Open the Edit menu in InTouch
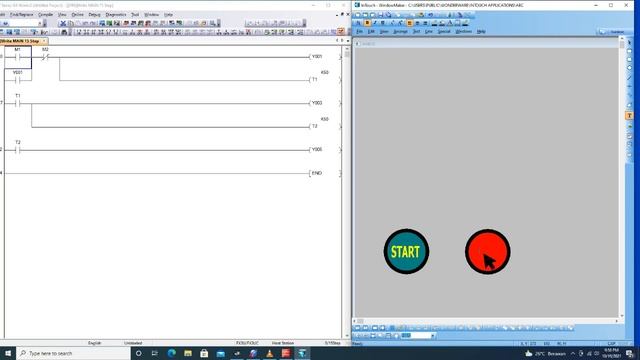Image resolution: width=640 pixels, height=360 pixels. 371,31
